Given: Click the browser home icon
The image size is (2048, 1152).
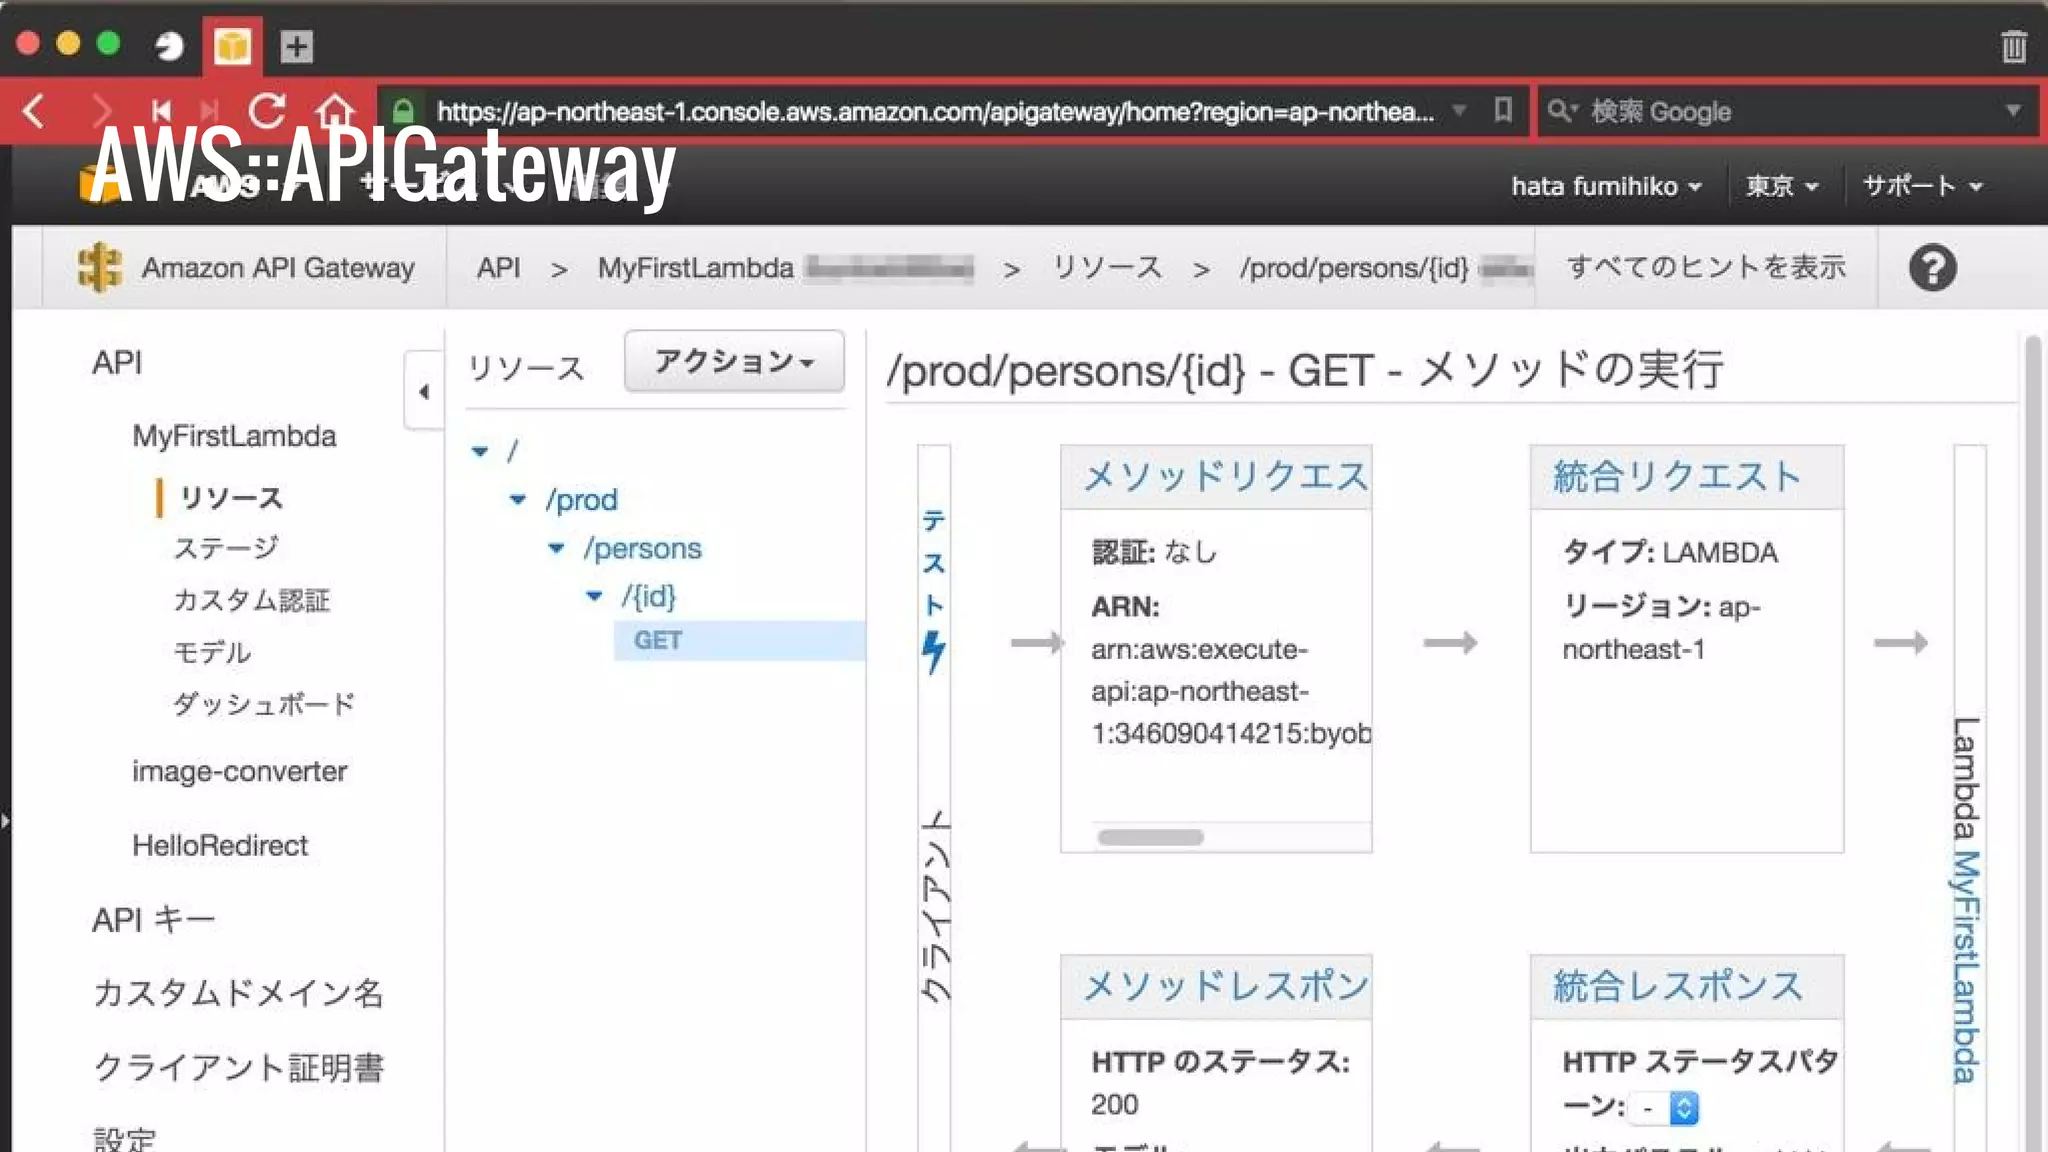Looking at the screenshot, I should (x=335, y=110).
